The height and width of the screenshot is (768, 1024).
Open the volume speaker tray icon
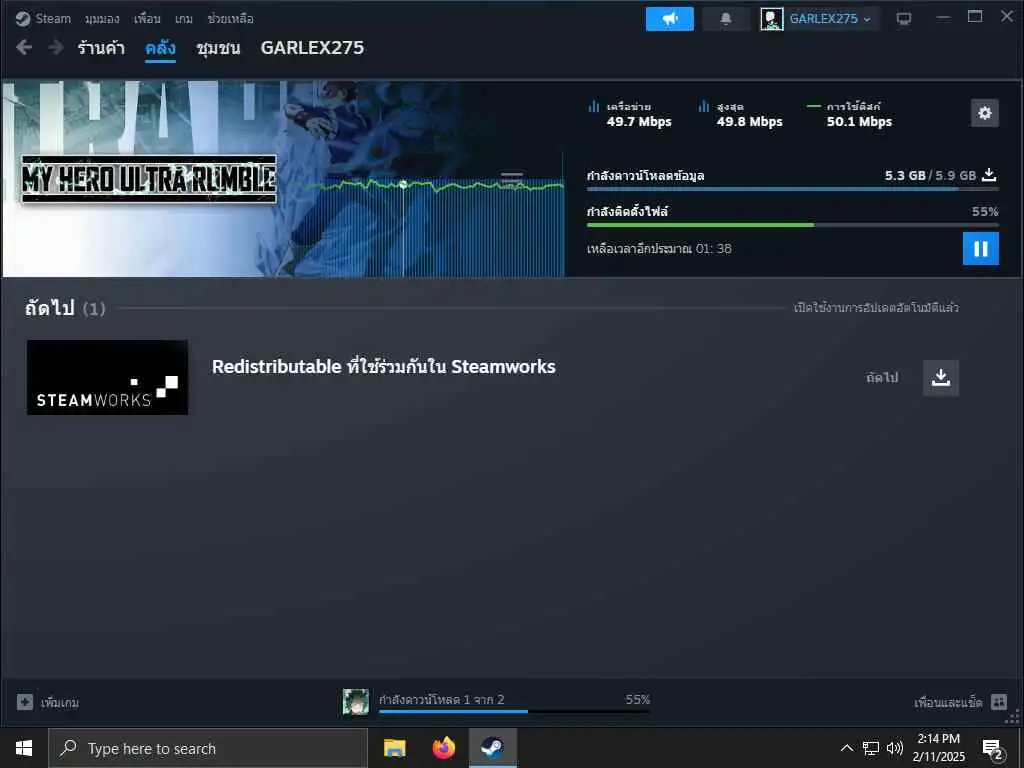(894, 748)
